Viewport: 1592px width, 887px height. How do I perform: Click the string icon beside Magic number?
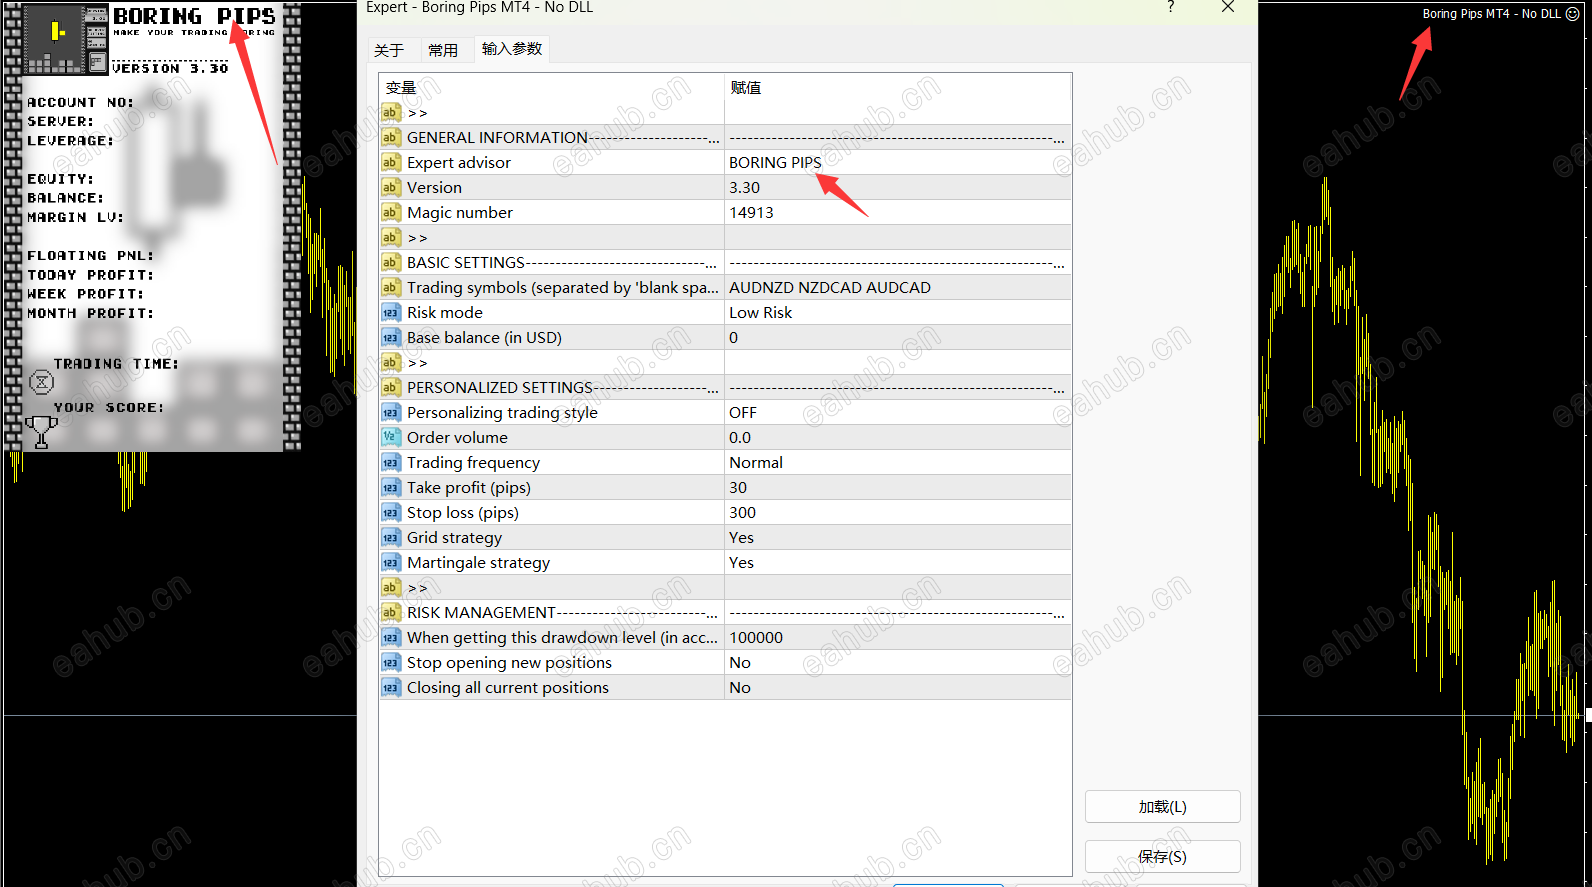coord(391,213)
